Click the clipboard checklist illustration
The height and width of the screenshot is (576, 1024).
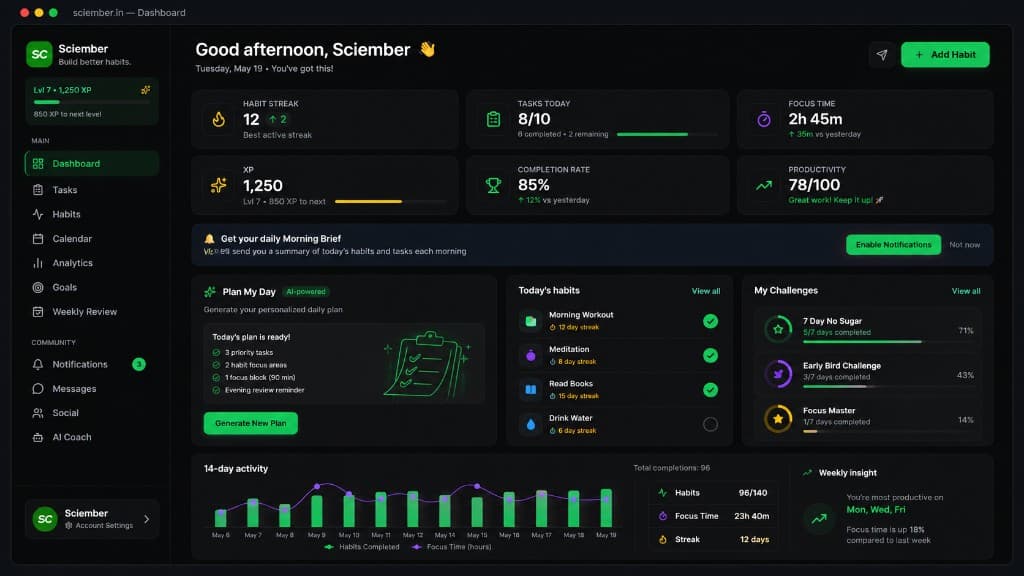coord(427,364)
